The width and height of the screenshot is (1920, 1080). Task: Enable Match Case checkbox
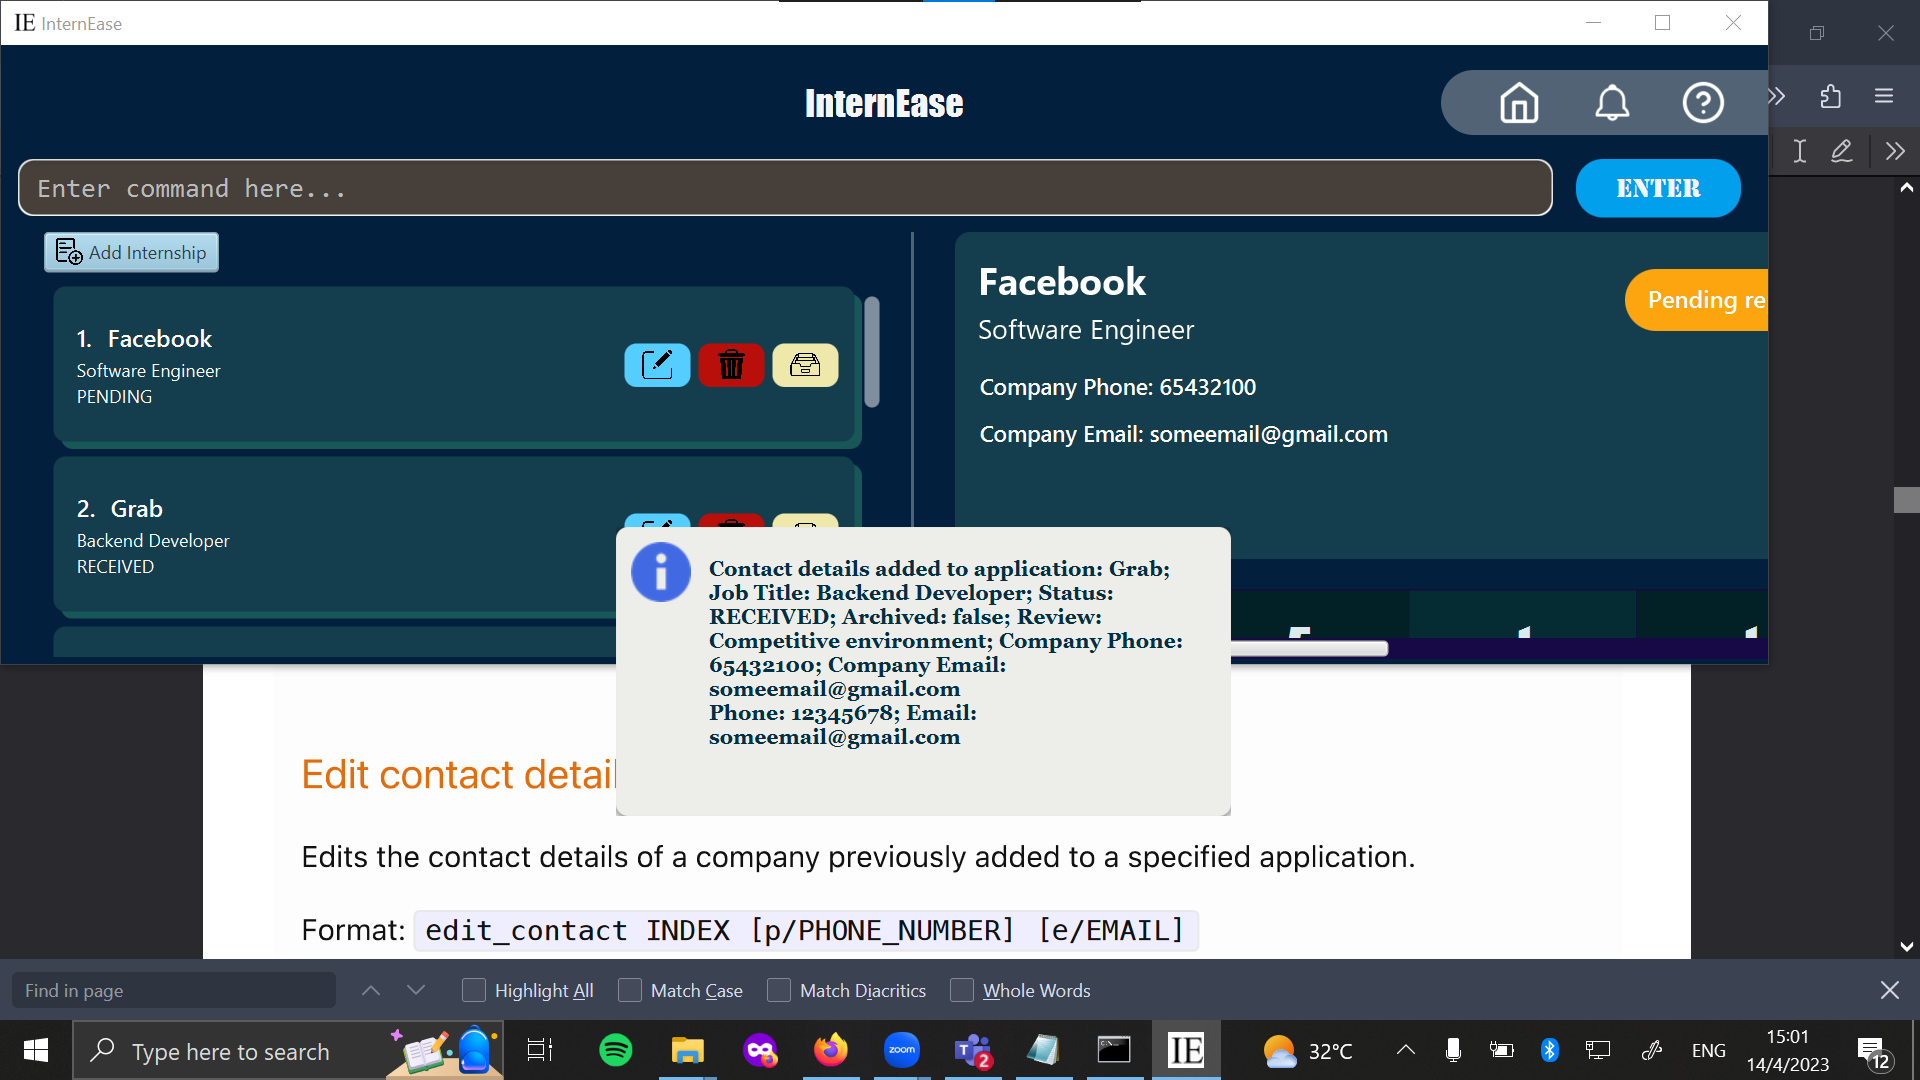(x=630, y=990)
